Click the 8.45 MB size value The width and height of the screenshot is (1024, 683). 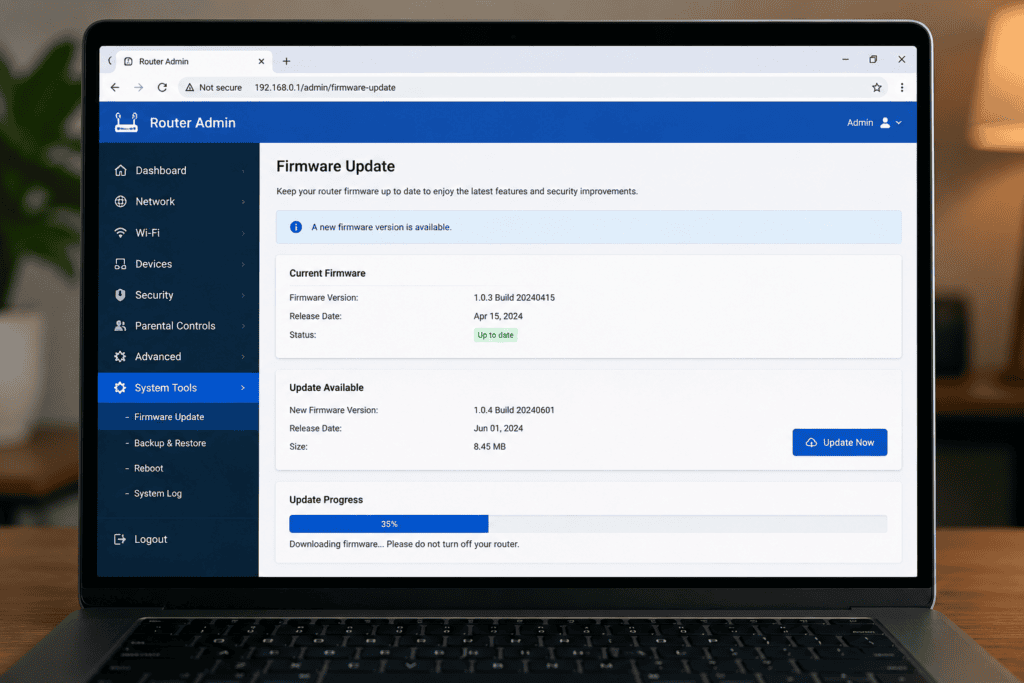coord(489,447)
